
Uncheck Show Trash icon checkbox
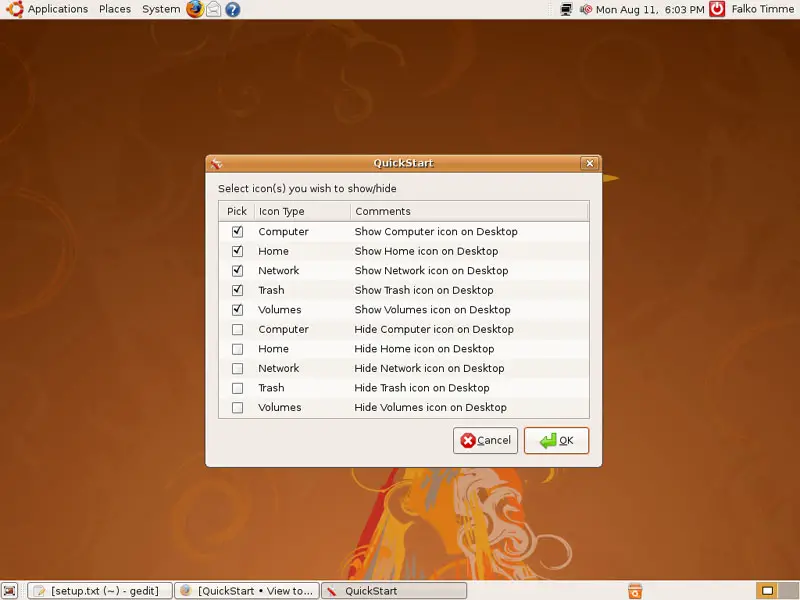(237, 290)
